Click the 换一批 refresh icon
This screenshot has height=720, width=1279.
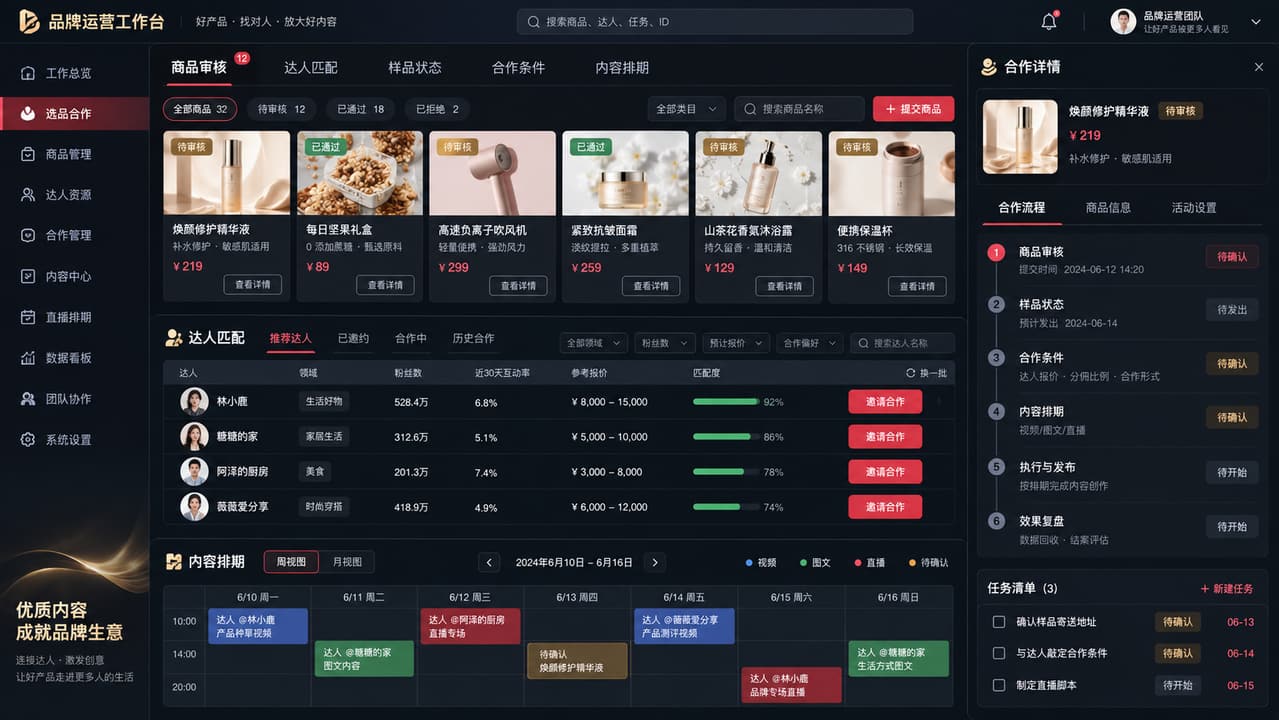pos(910,373)
